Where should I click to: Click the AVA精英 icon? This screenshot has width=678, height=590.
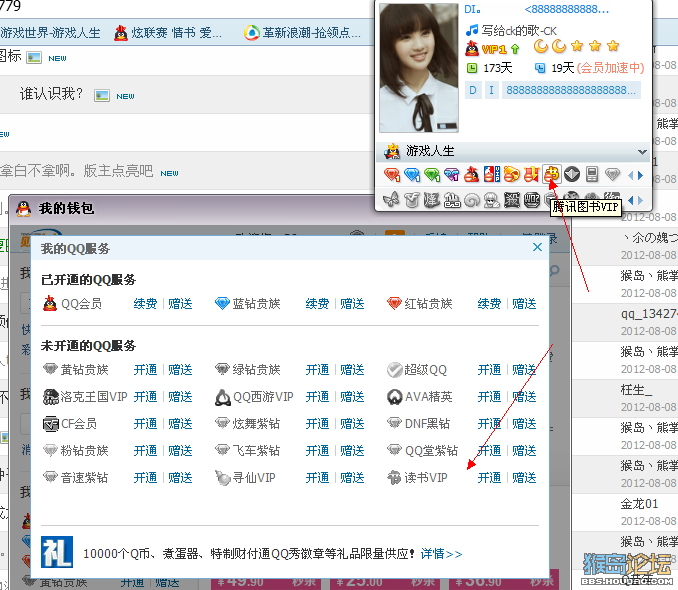tap(395, 397)
